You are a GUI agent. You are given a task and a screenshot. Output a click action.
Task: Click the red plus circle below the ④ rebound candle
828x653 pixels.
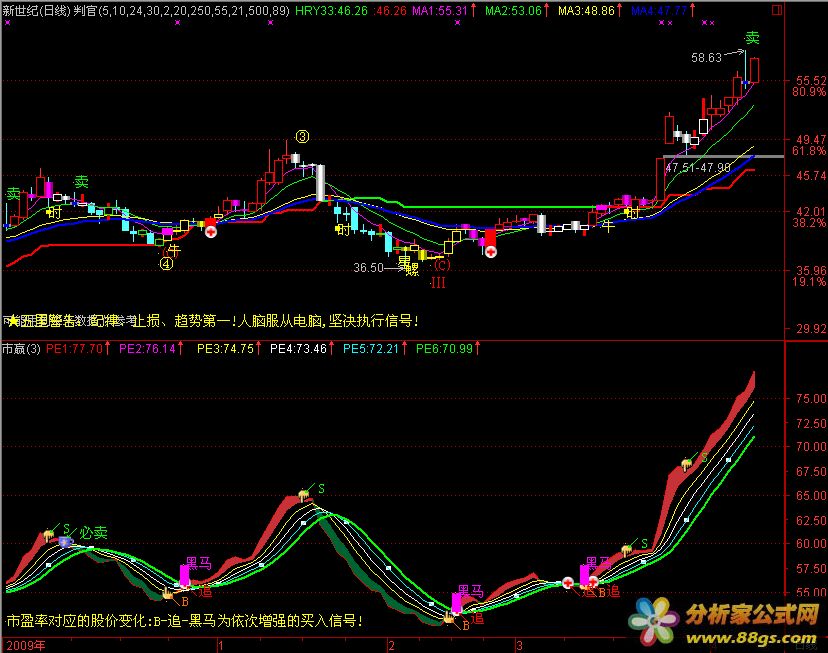[211, 232]
